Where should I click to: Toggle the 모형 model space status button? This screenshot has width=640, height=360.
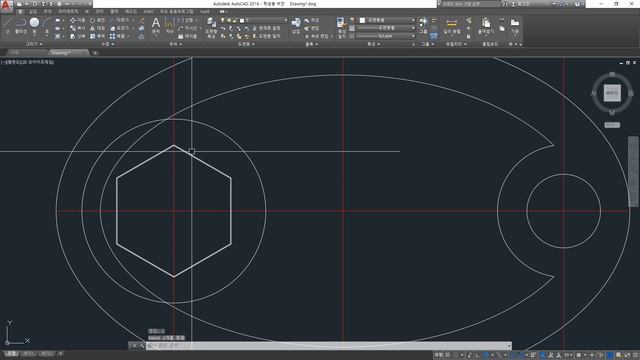438,355
